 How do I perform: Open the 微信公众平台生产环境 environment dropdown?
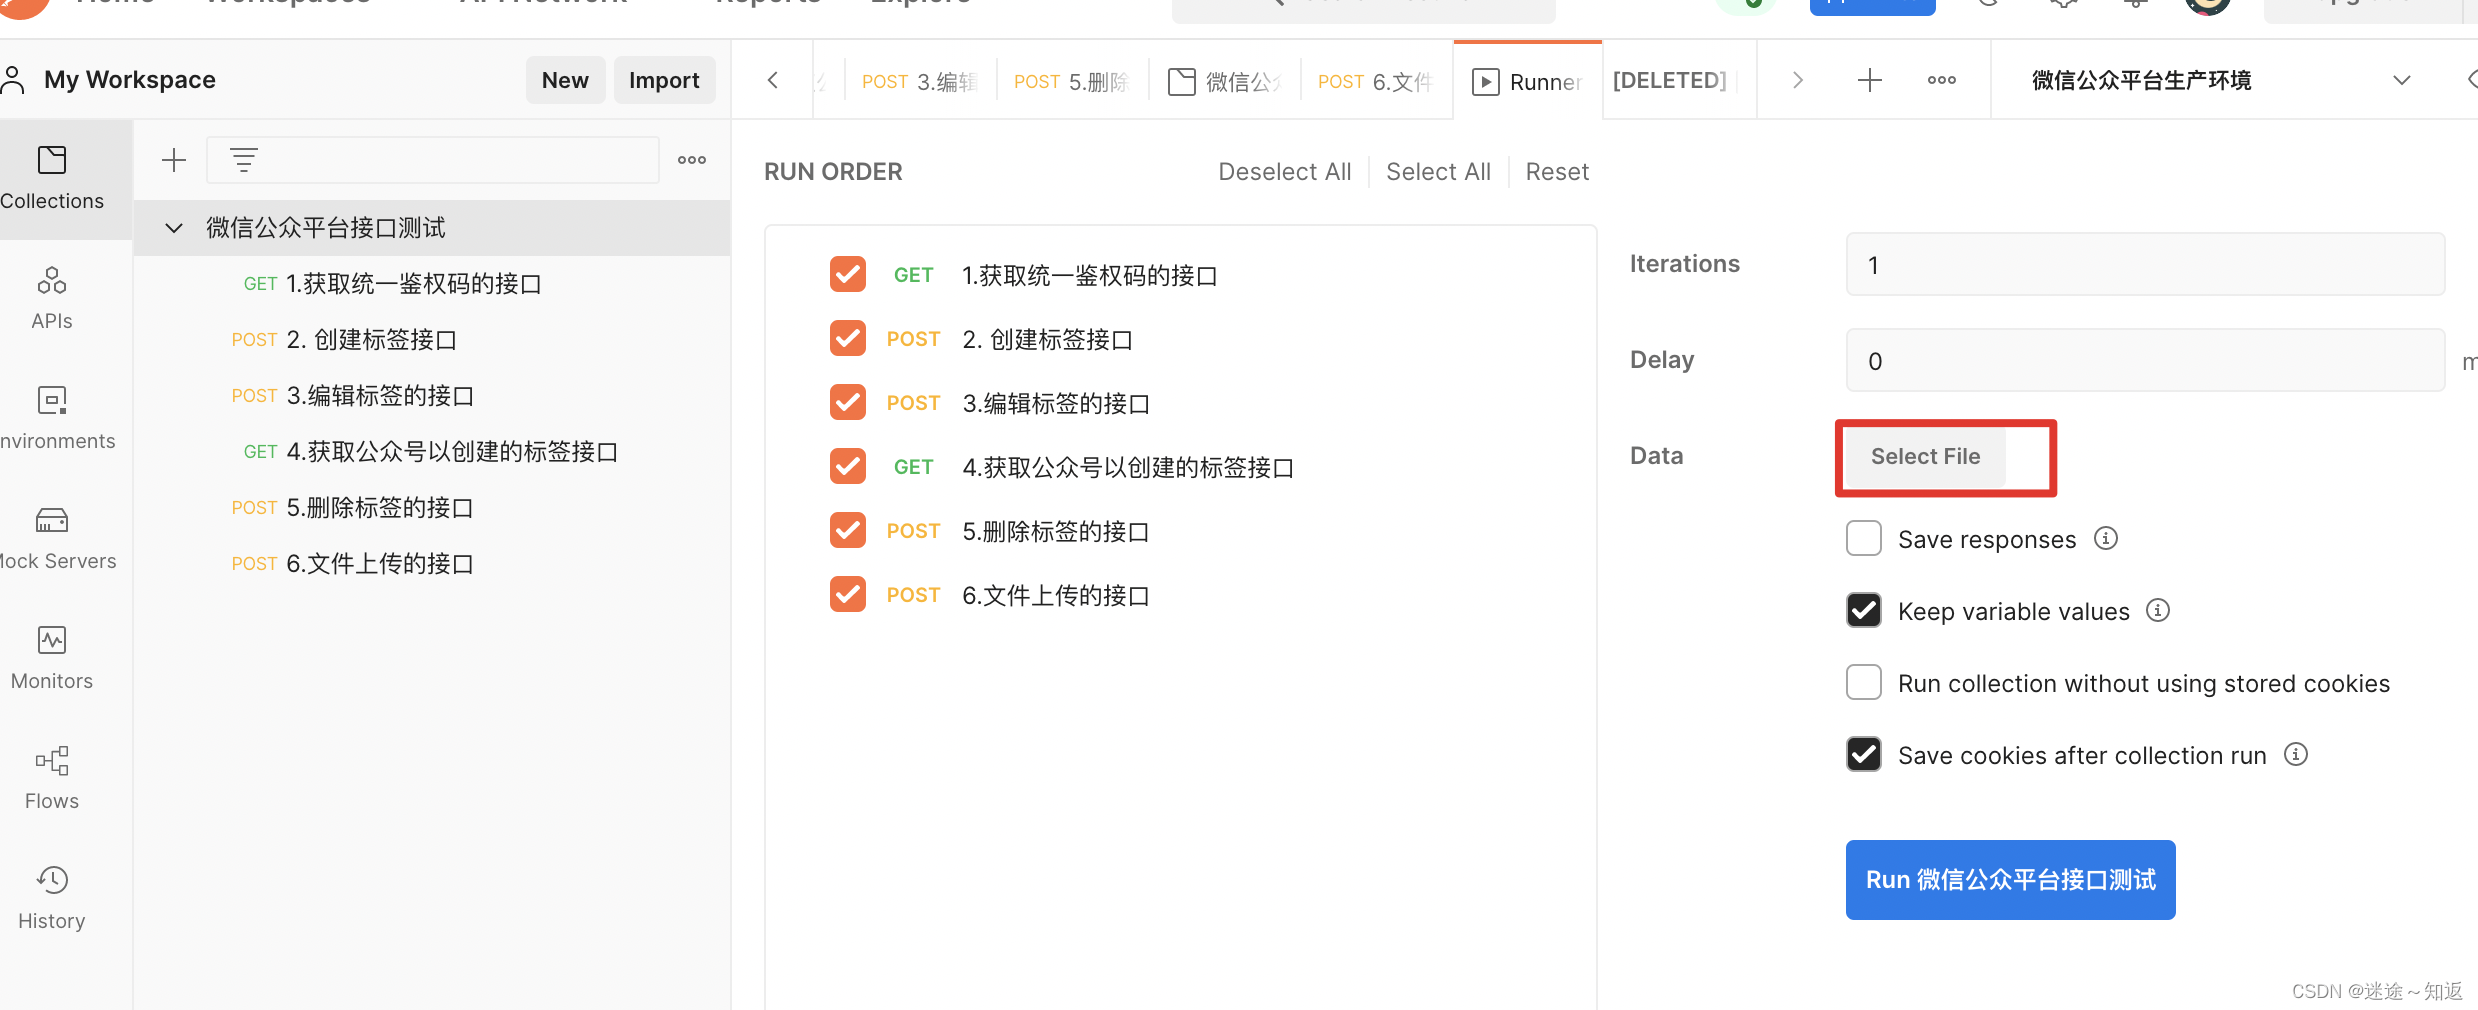(x=2220, y=80)
